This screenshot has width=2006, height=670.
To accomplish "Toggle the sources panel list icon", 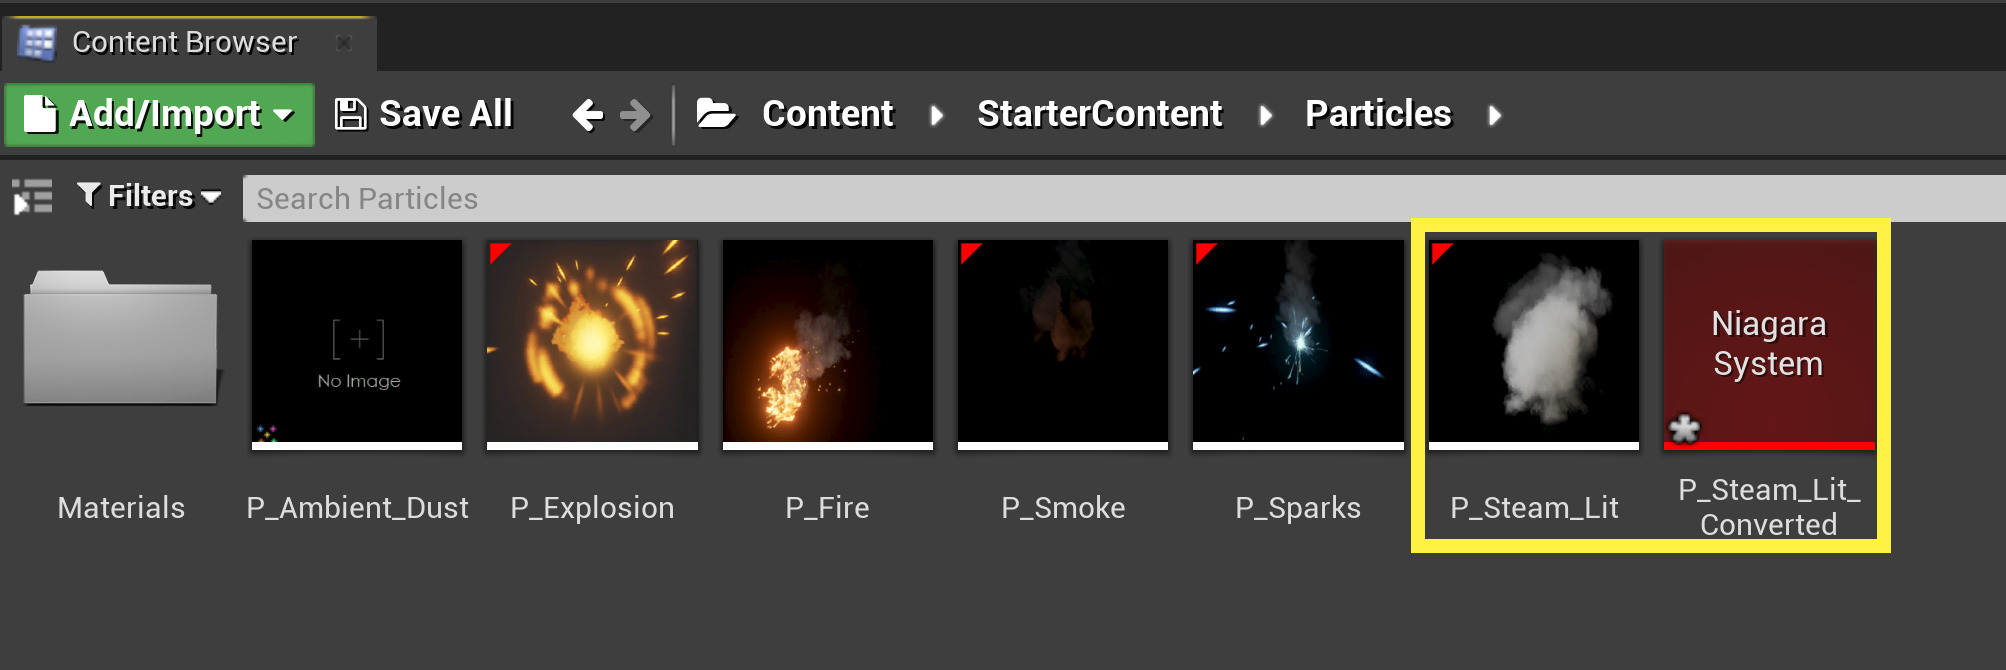I will pyautogui.click(x=30, y=196).
